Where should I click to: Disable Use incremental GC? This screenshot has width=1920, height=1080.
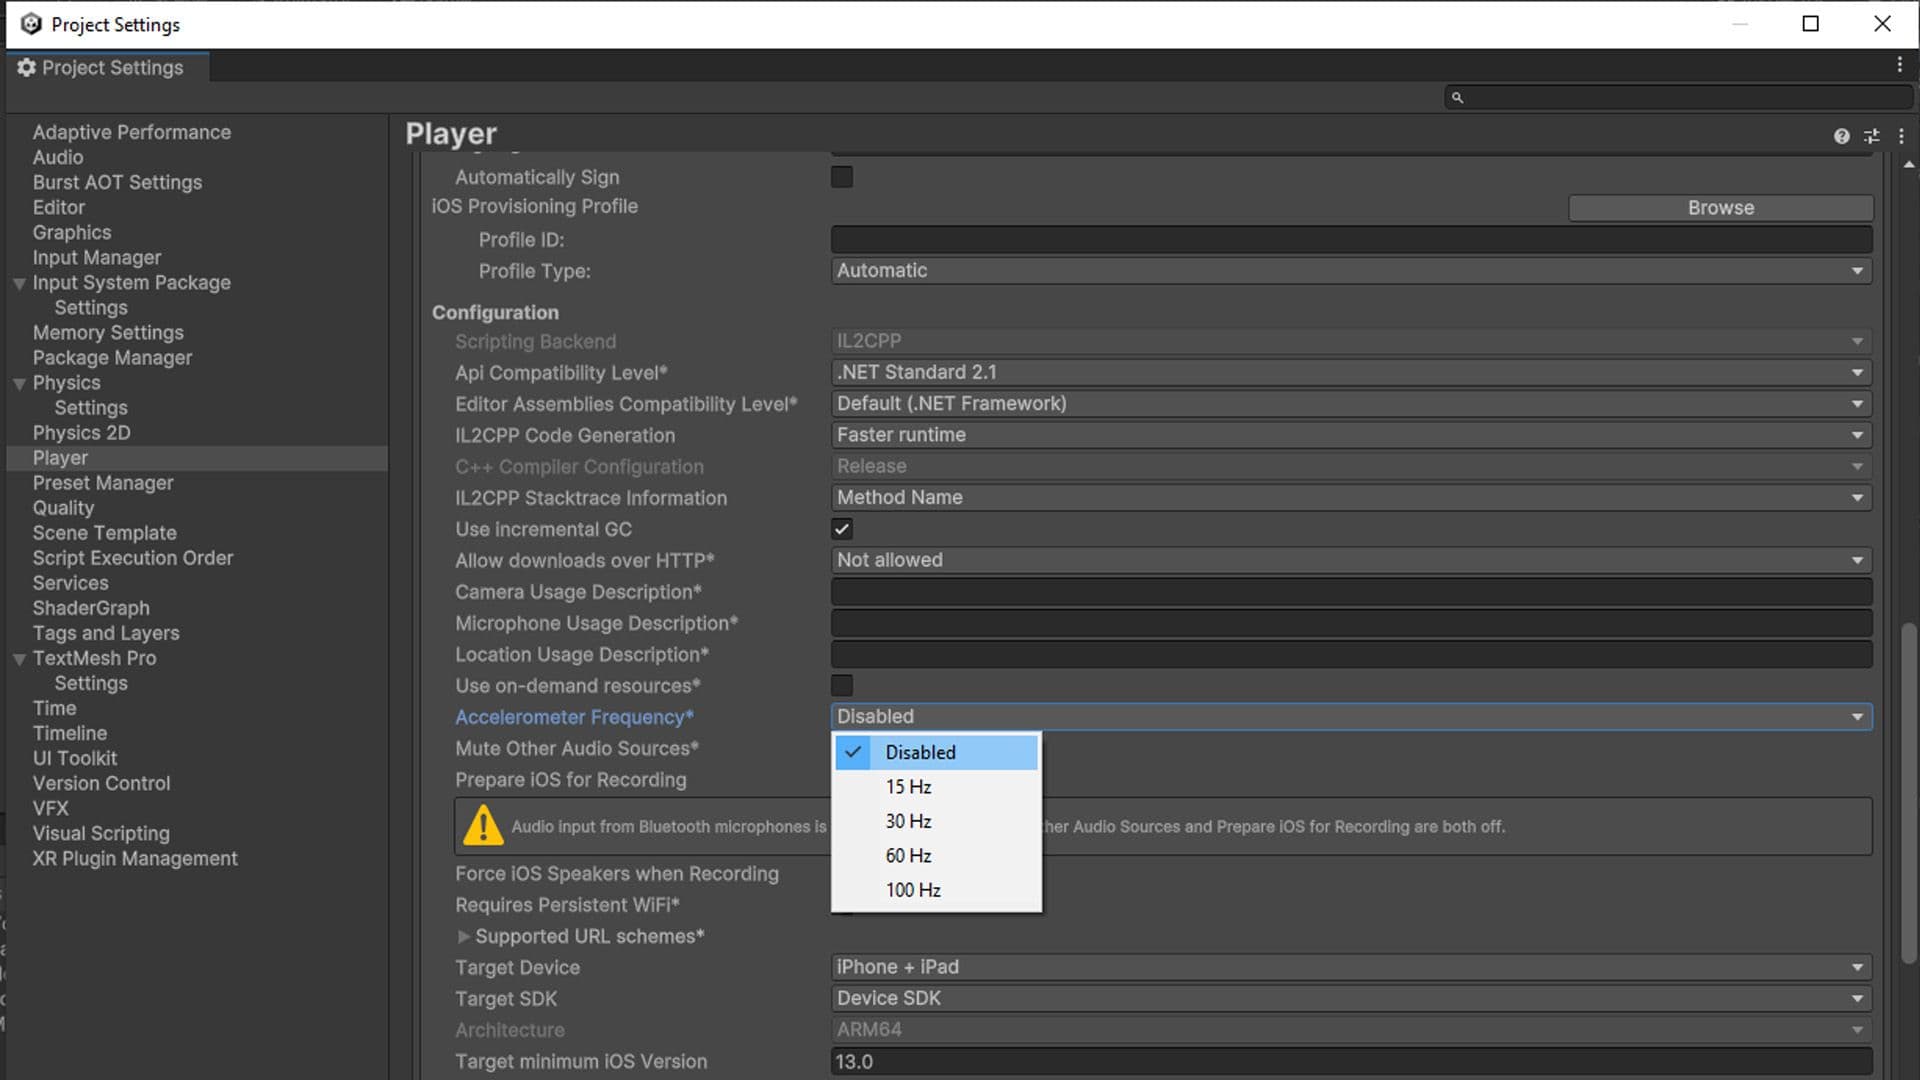[x=842, y=529]
